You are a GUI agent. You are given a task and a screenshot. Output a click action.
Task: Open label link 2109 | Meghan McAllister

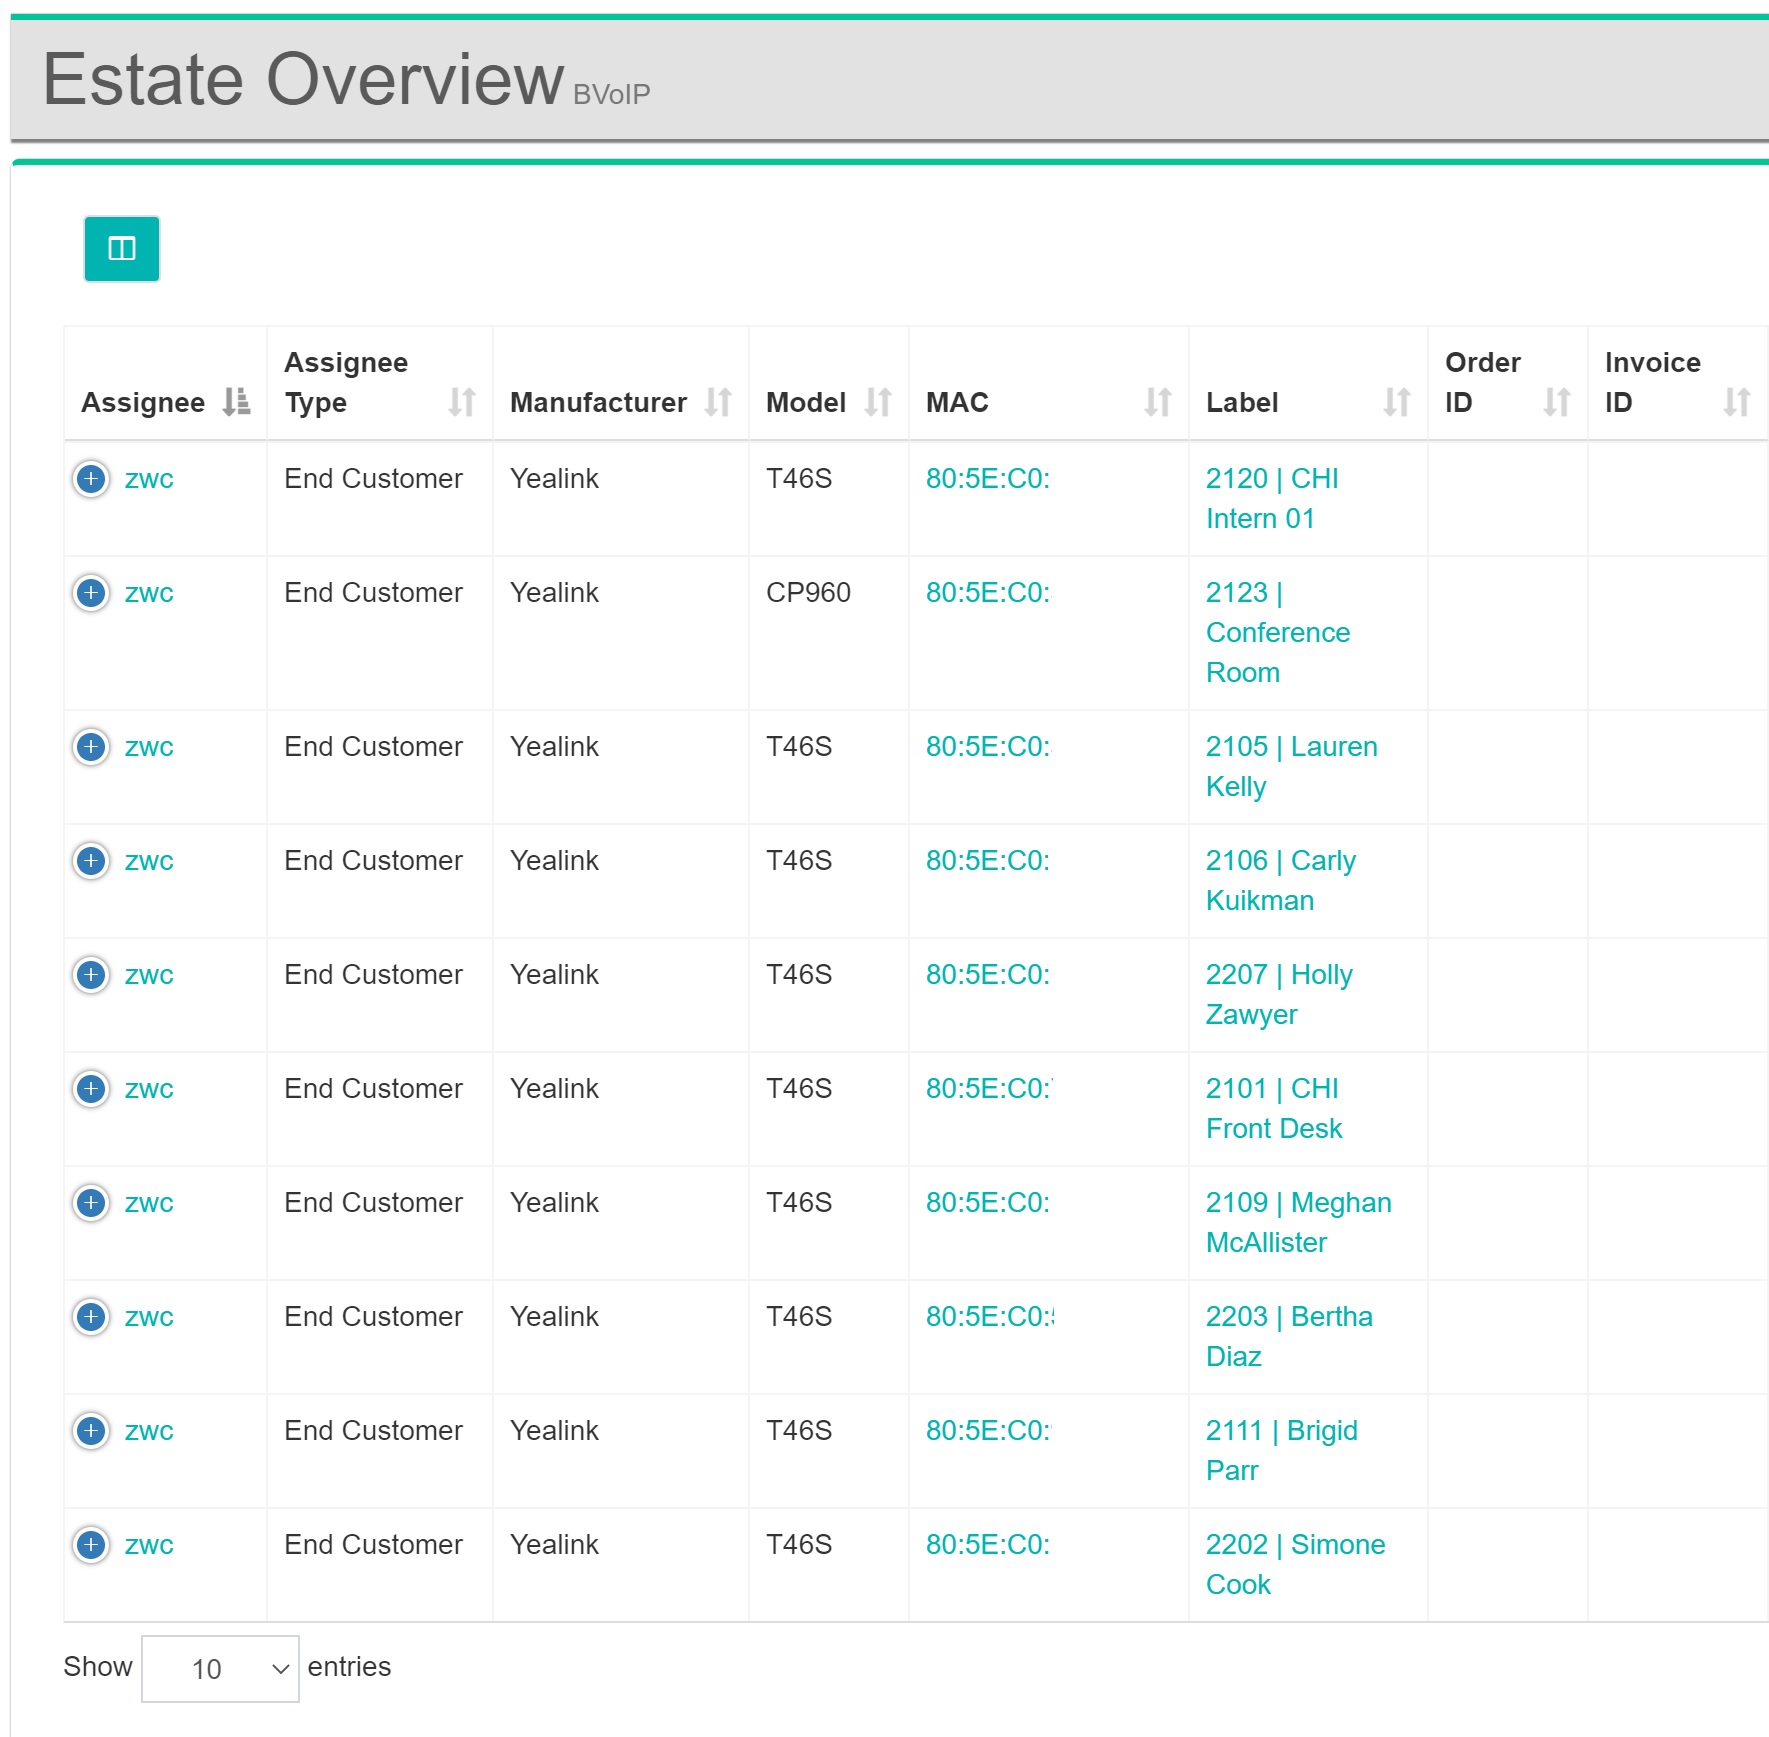point(1299,1222)
